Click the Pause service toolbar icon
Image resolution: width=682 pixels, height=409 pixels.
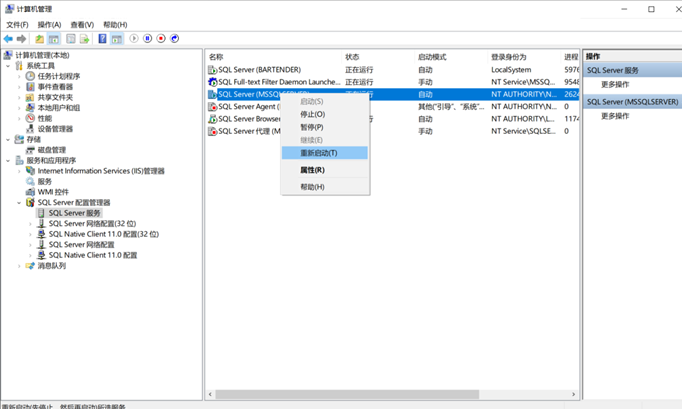pos(147,39)
